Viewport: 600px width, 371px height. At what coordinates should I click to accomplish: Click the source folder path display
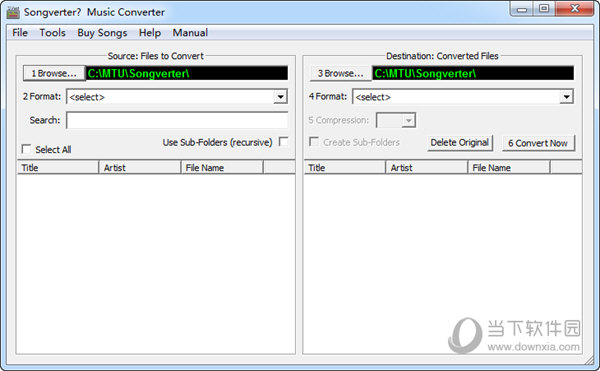click(x=187, y=73)
